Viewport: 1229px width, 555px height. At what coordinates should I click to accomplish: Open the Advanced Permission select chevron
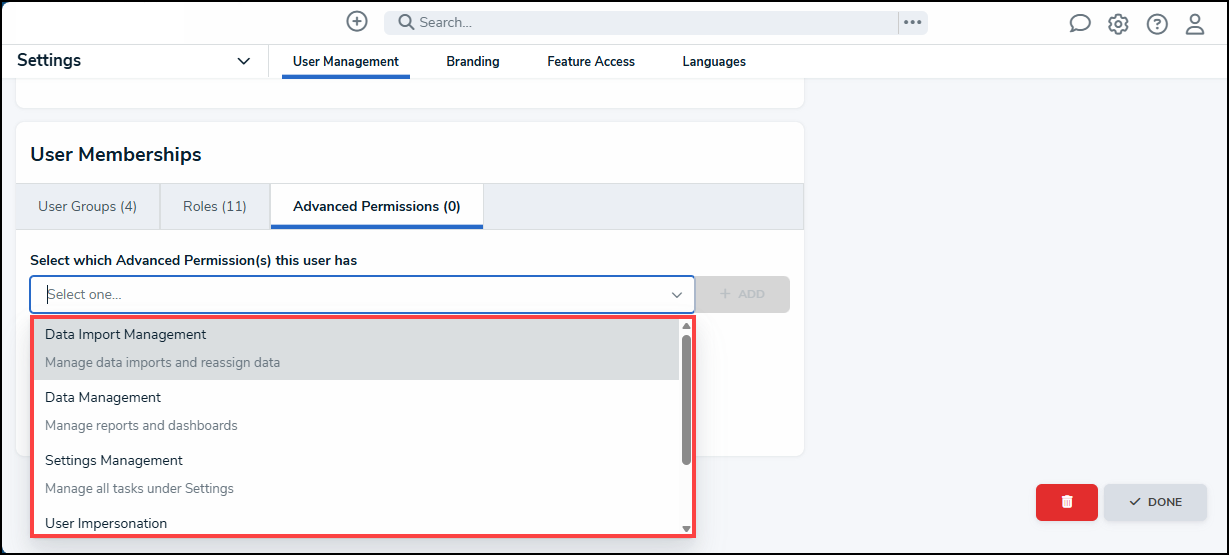(677, 295)
